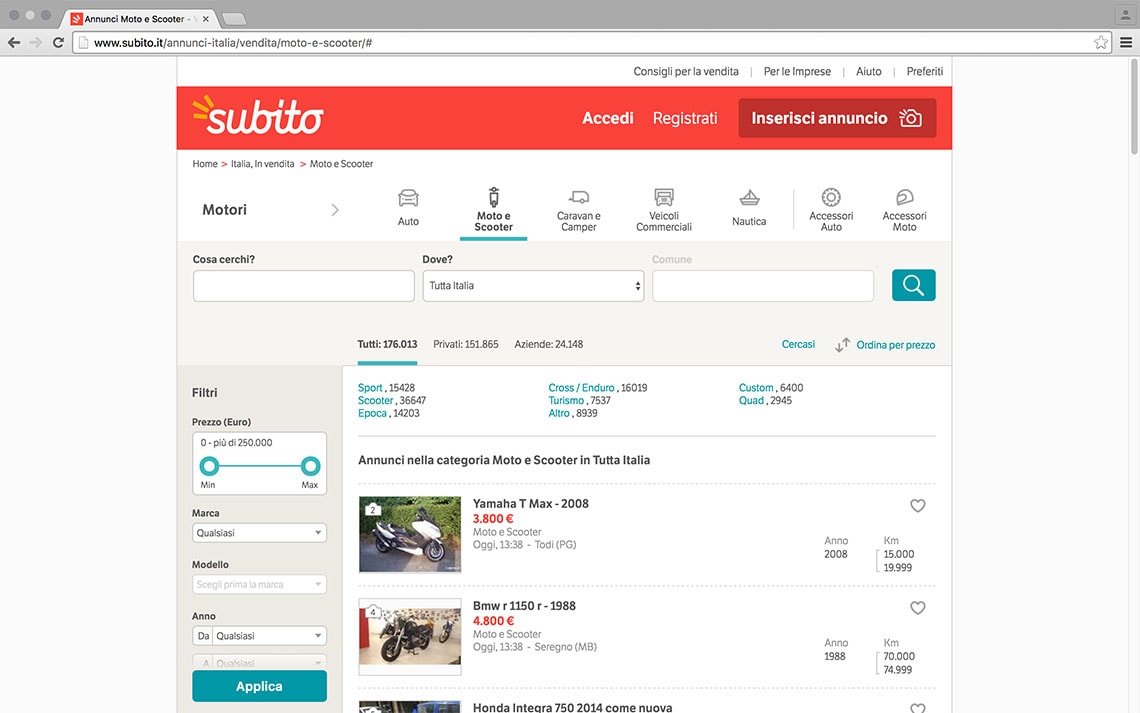Open the Aiuto help link
The image size is (1140, 713).
point(868,71)
